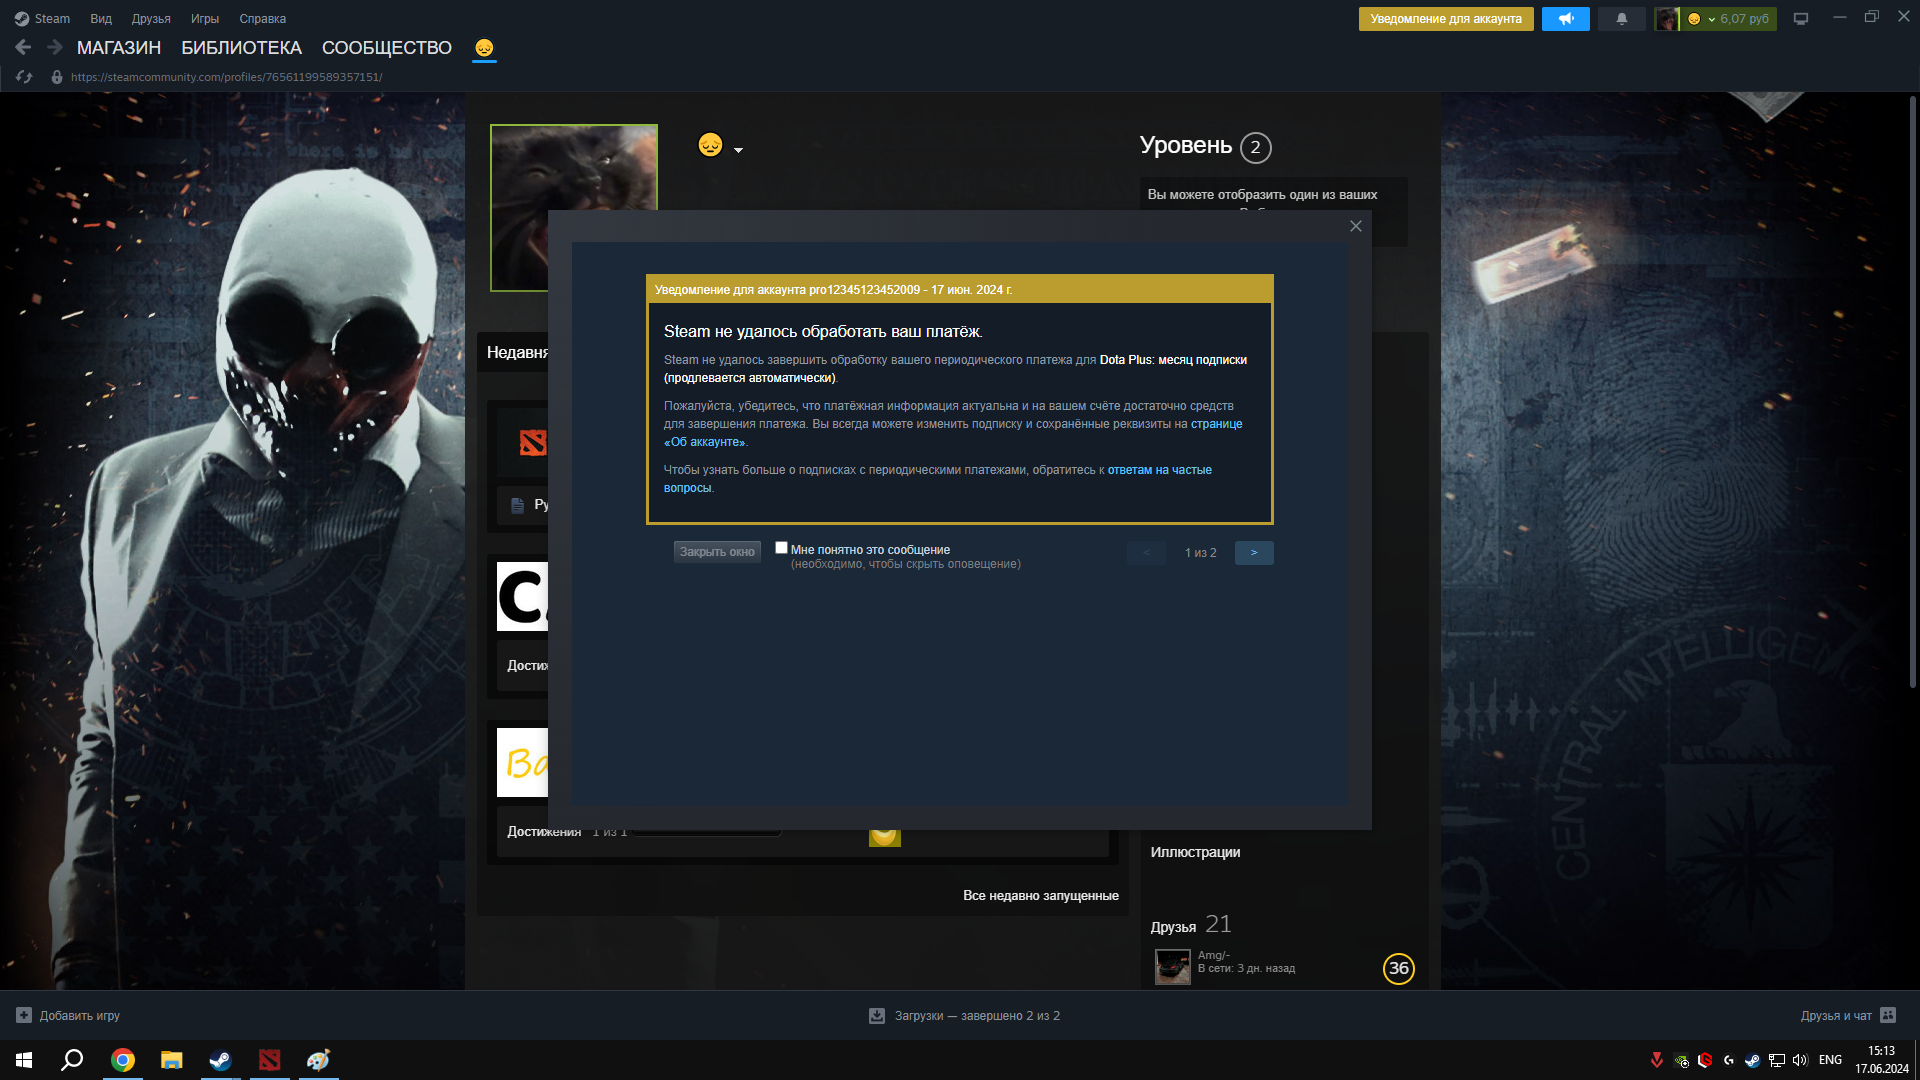The width and height of the screenshot is (1920, 1080).
Task: Click the taskbar clock showing 15:13
Action: (1882, 1060)
